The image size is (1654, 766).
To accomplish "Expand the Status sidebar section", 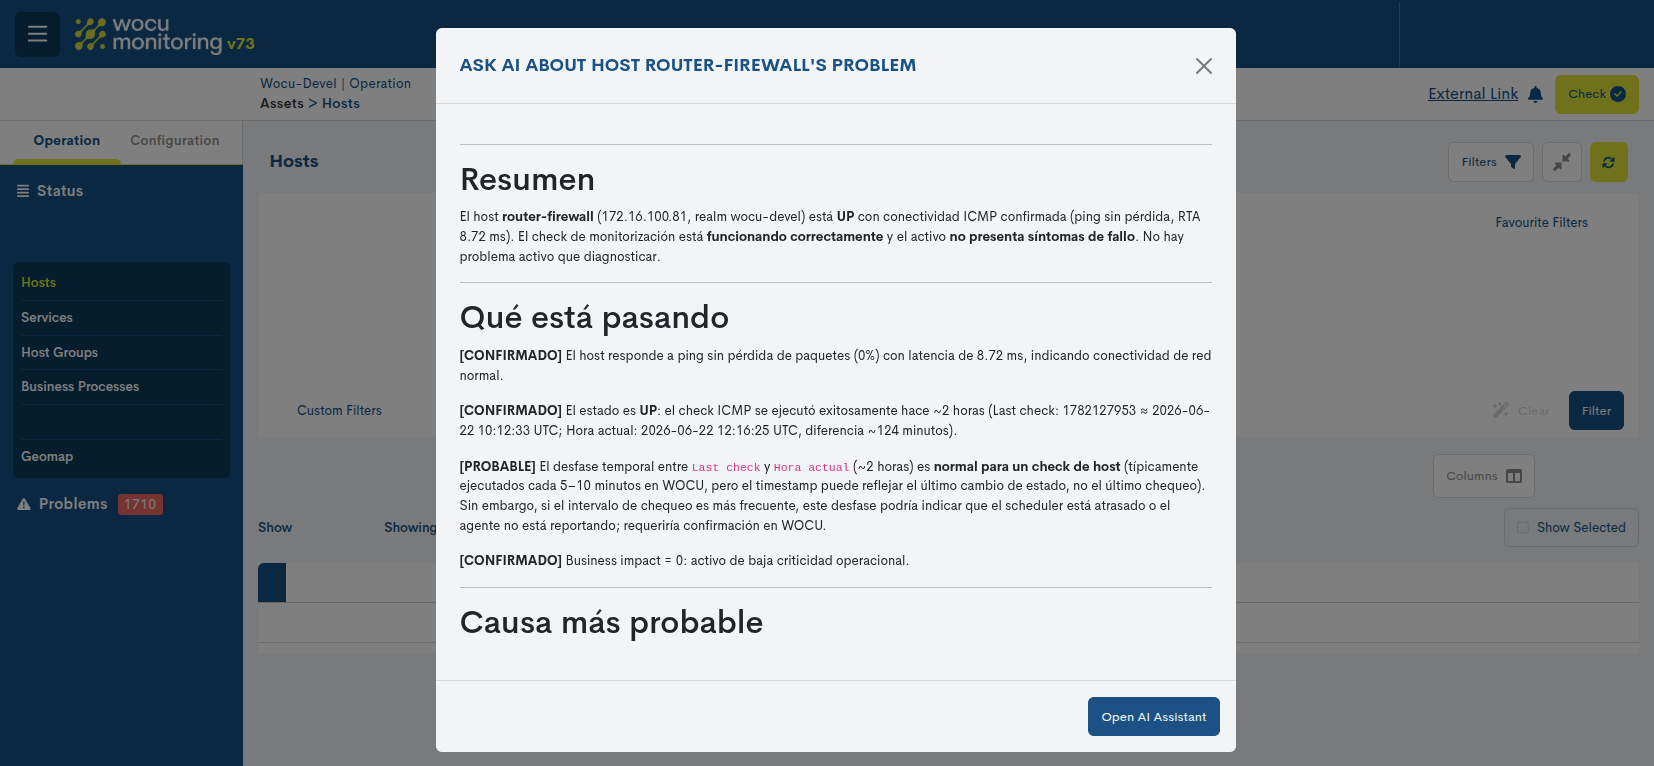I will [x=50, y=191].
